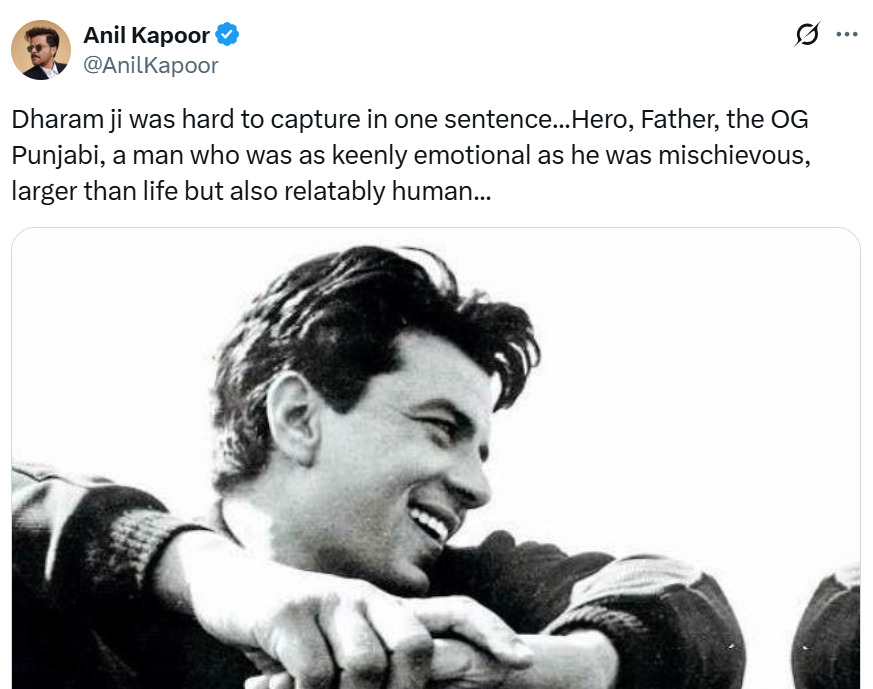This screenshot has width=873, height=689.
Task: Click the words 'larger than life' in the tweet
Action: 93,191
